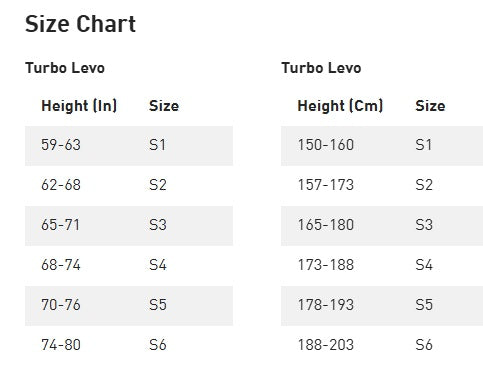Click the 74-80 height value
This screenshot has width=483, height=373.
[61, 345]
